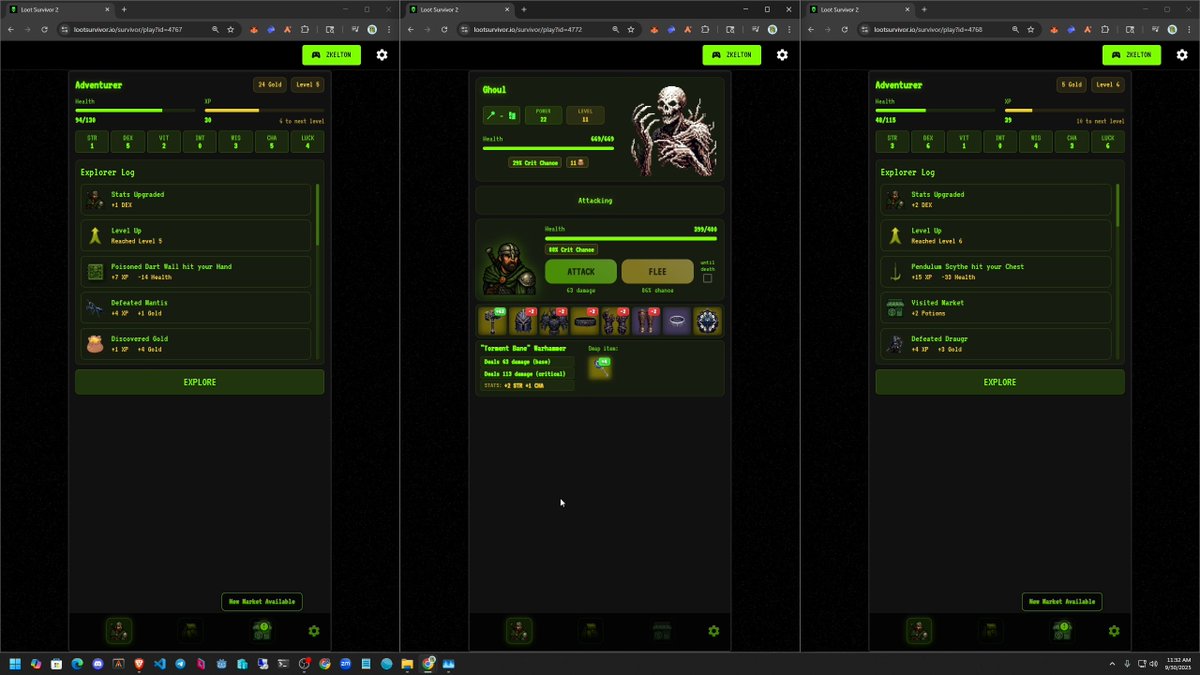The width and height of the screenshot is (1200, 675).
Task: Click 'Visited Market' log entry in right window
Action: click(996, 307)
